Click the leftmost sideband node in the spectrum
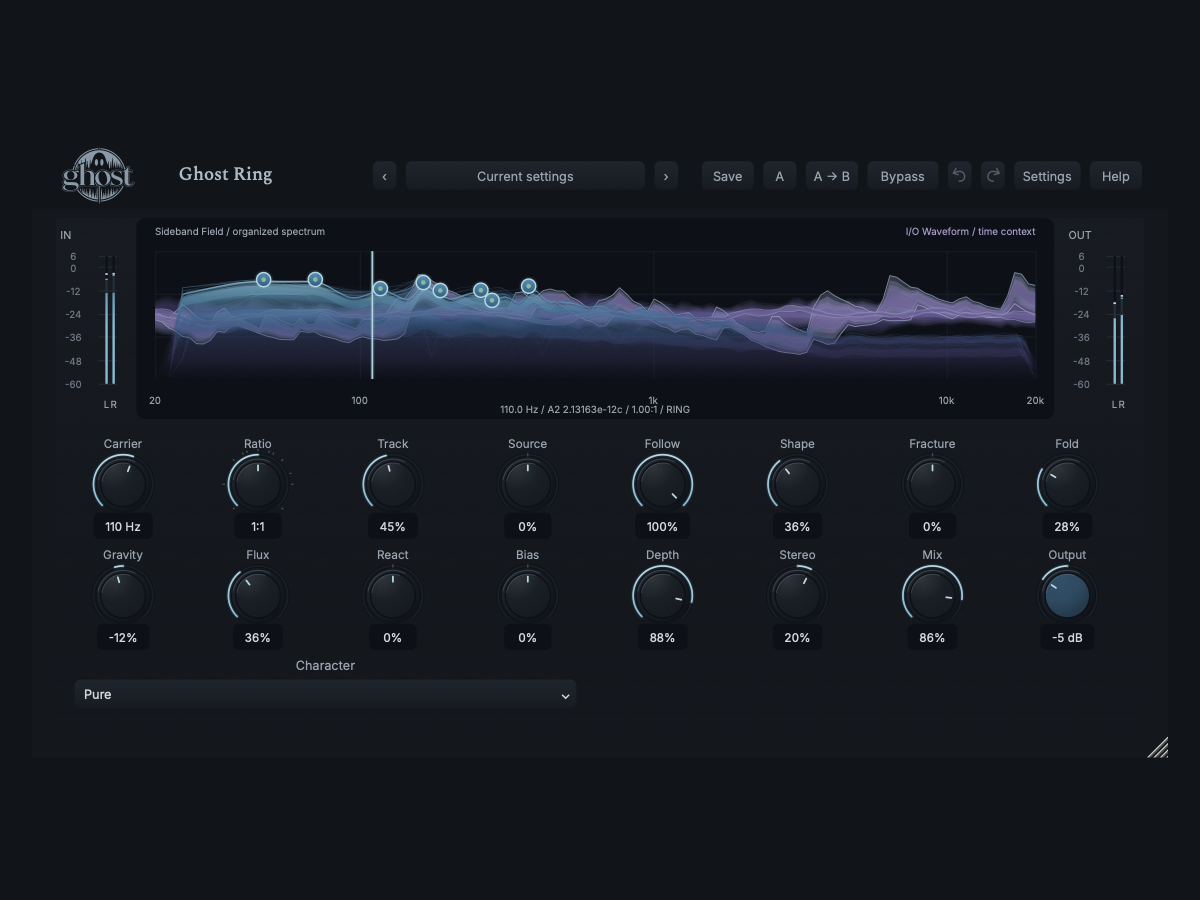This screenshot has height=900, width=1200. (x=263, y=280)
